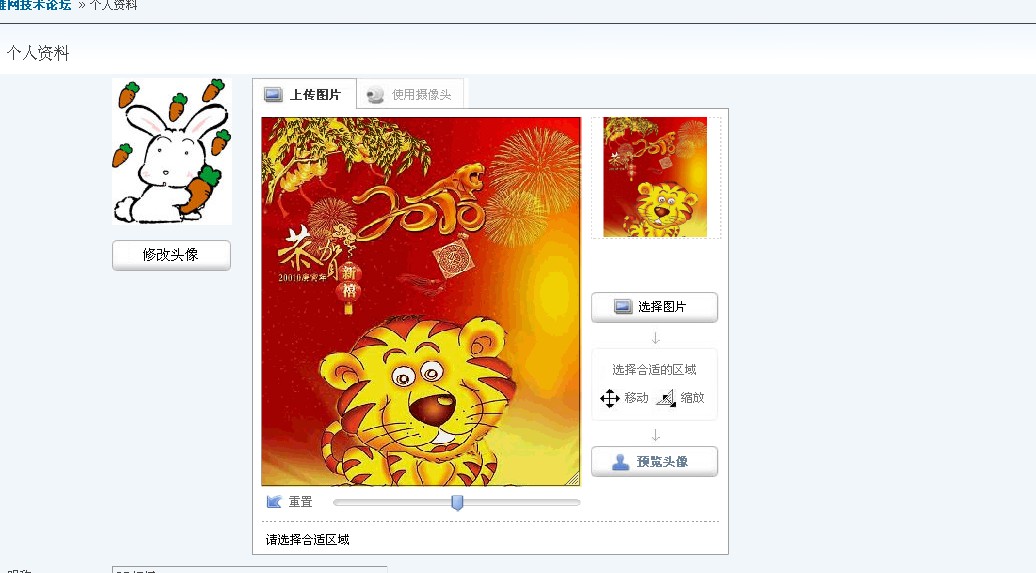
Task: Switch to the 上传图片 tab
Action: point(304,94)
